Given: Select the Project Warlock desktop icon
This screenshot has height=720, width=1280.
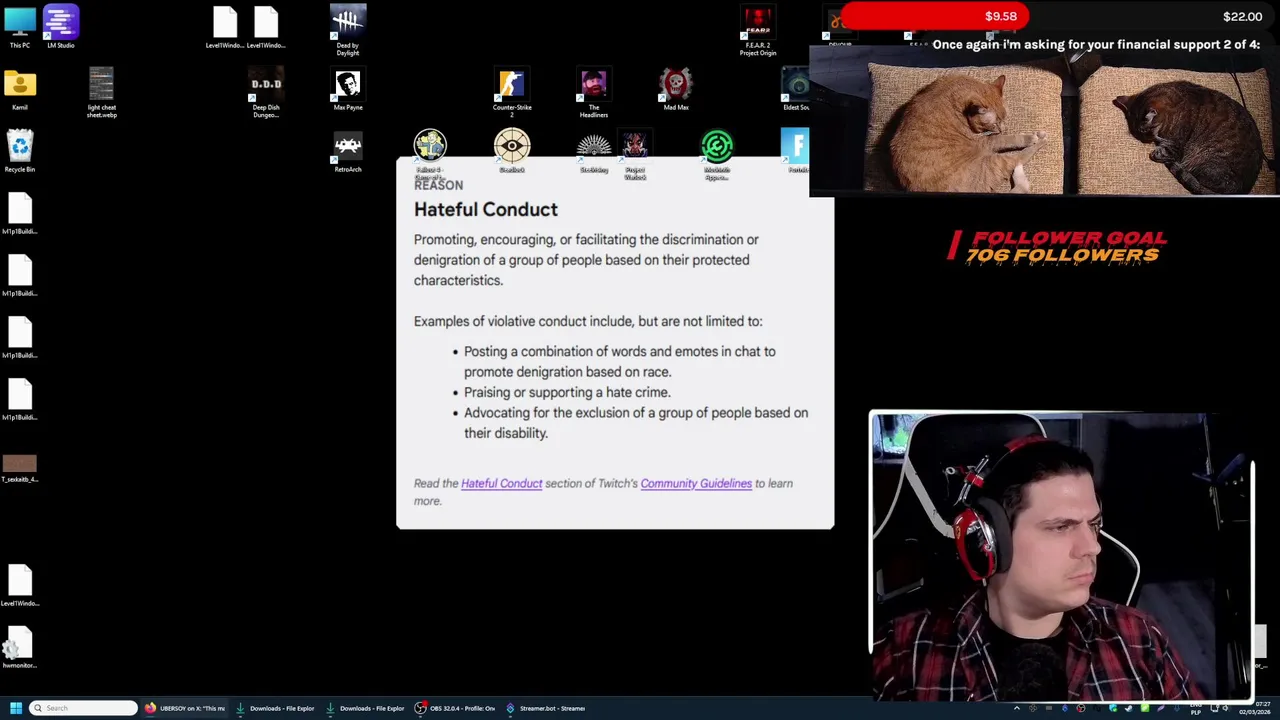Looking at the screenshot, I should click(x=635, y=152).
